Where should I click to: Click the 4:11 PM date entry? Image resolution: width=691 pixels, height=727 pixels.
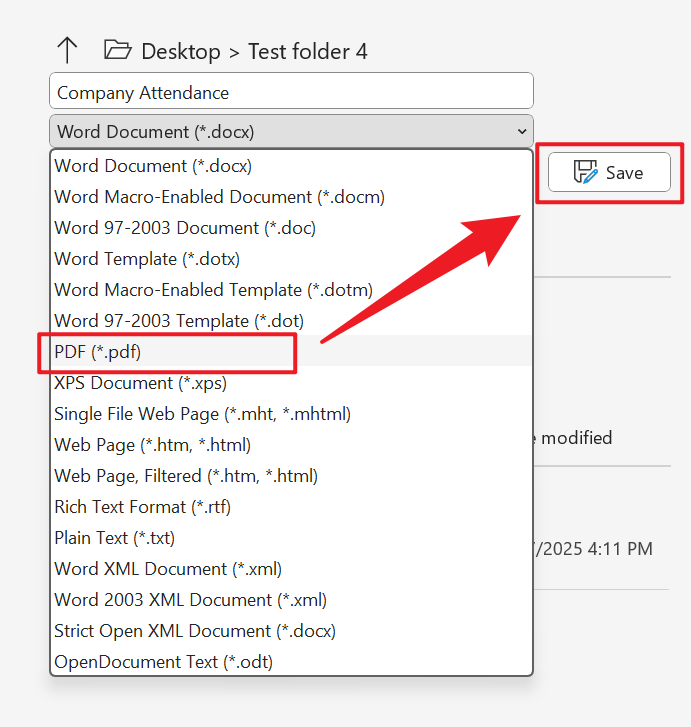point(594,549)
